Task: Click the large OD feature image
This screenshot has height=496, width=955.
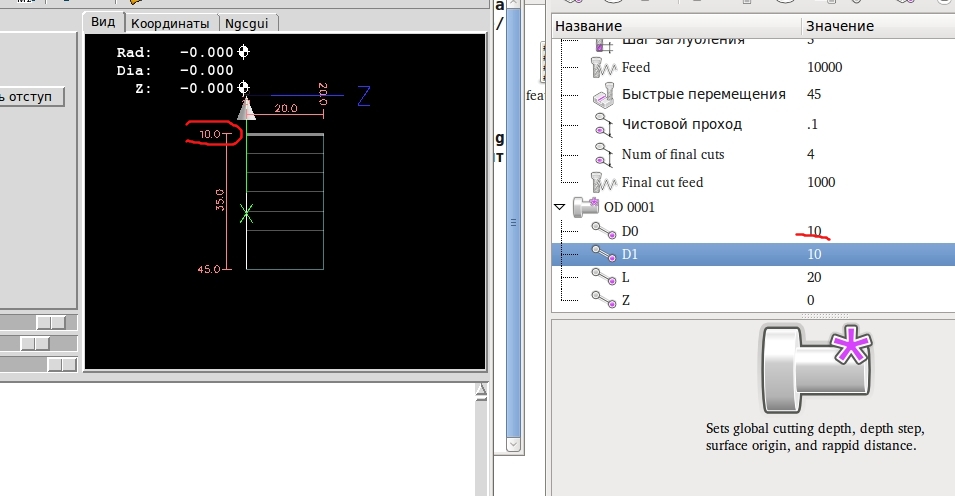Action: click(x=816, y=369)
